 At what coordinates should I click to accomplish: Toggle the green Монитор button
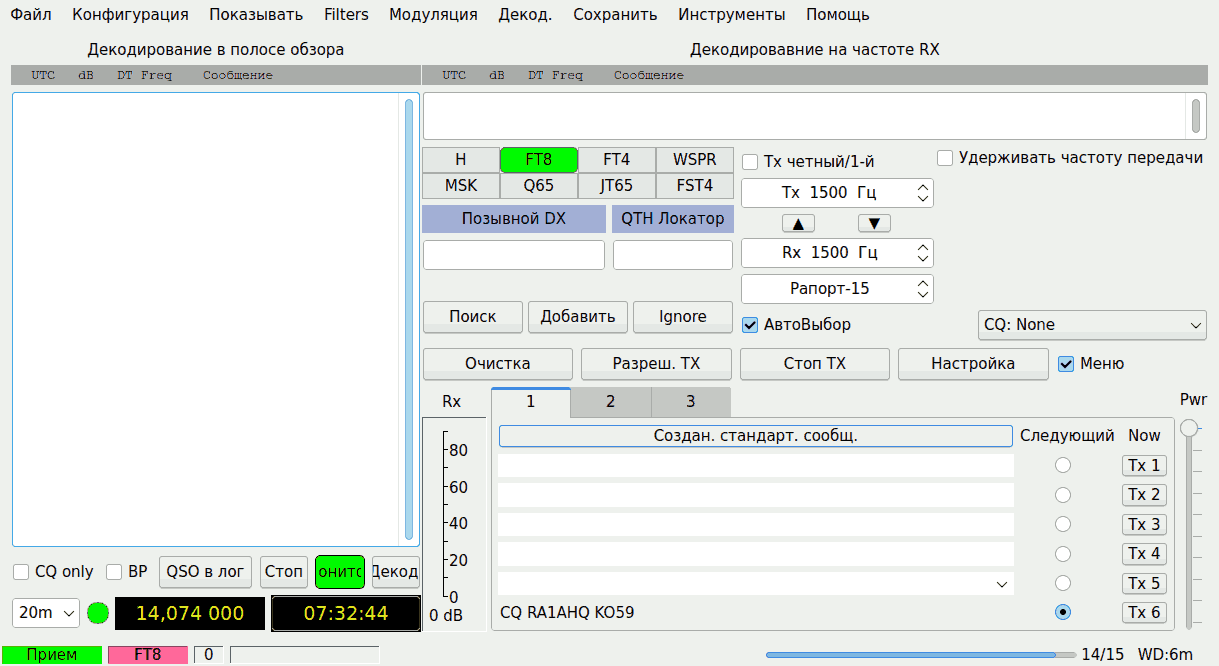[340, 572]
